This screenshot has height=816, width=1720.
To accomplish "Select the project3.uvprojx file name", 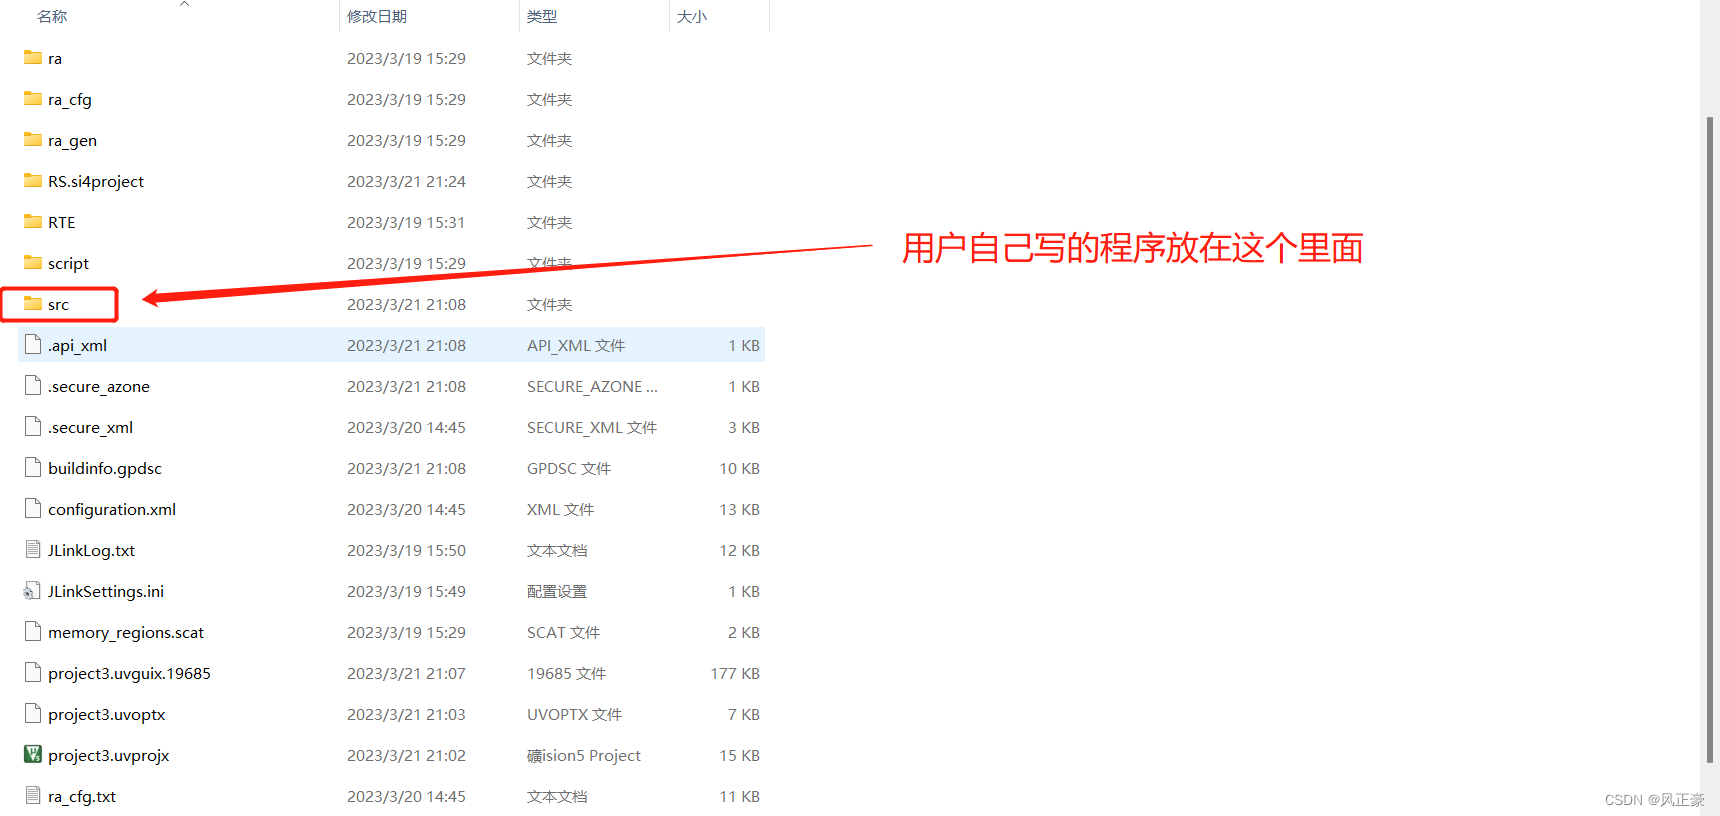I will tap(109, 756).
